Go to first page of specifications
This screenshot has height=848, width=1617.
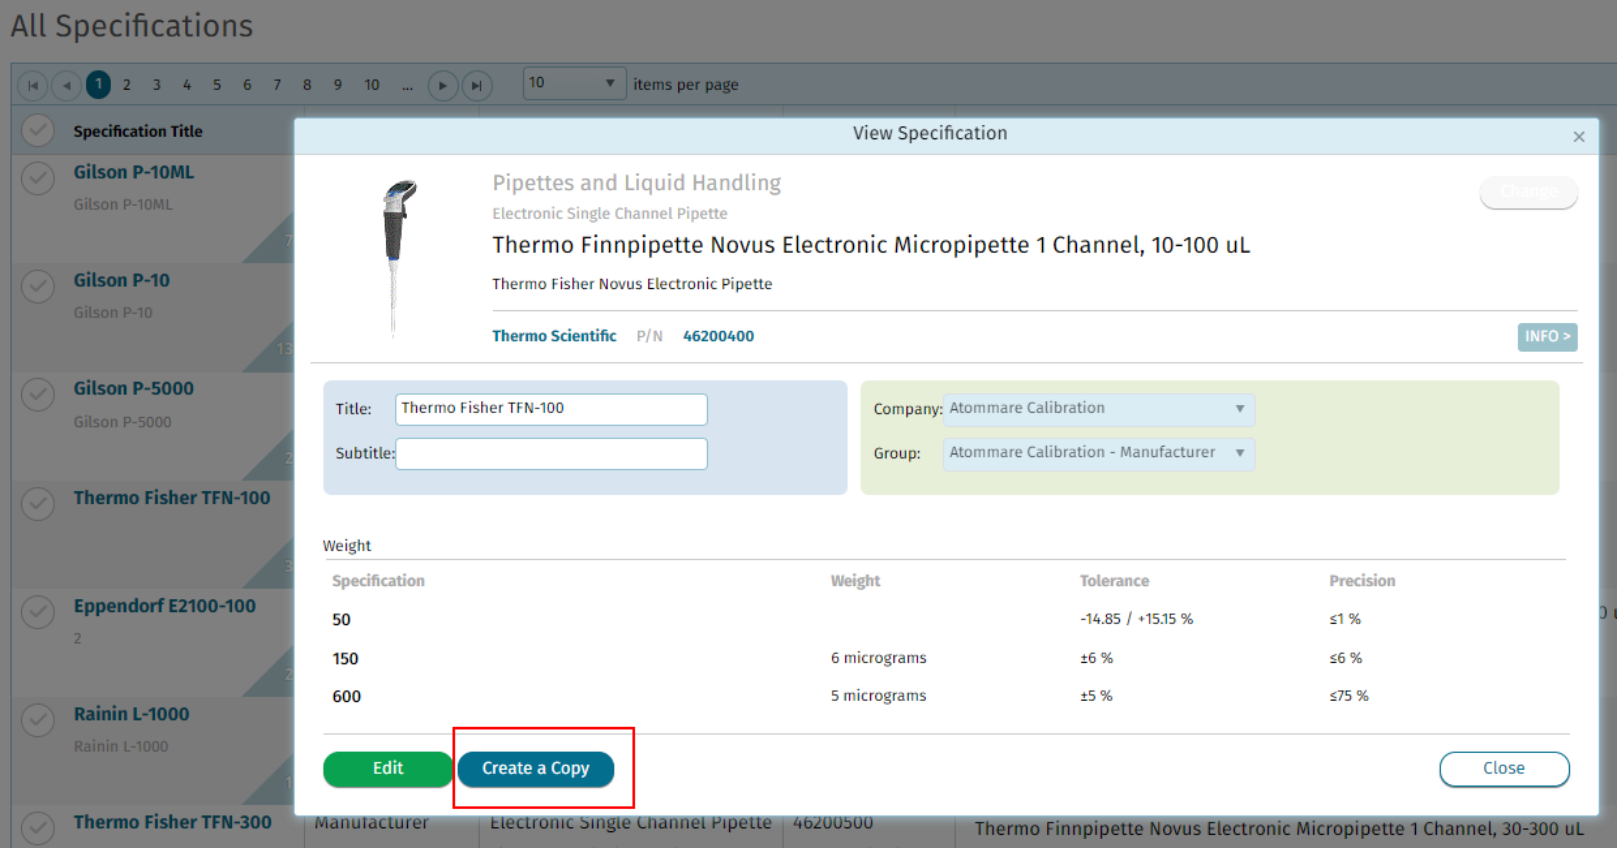(33, 85)
